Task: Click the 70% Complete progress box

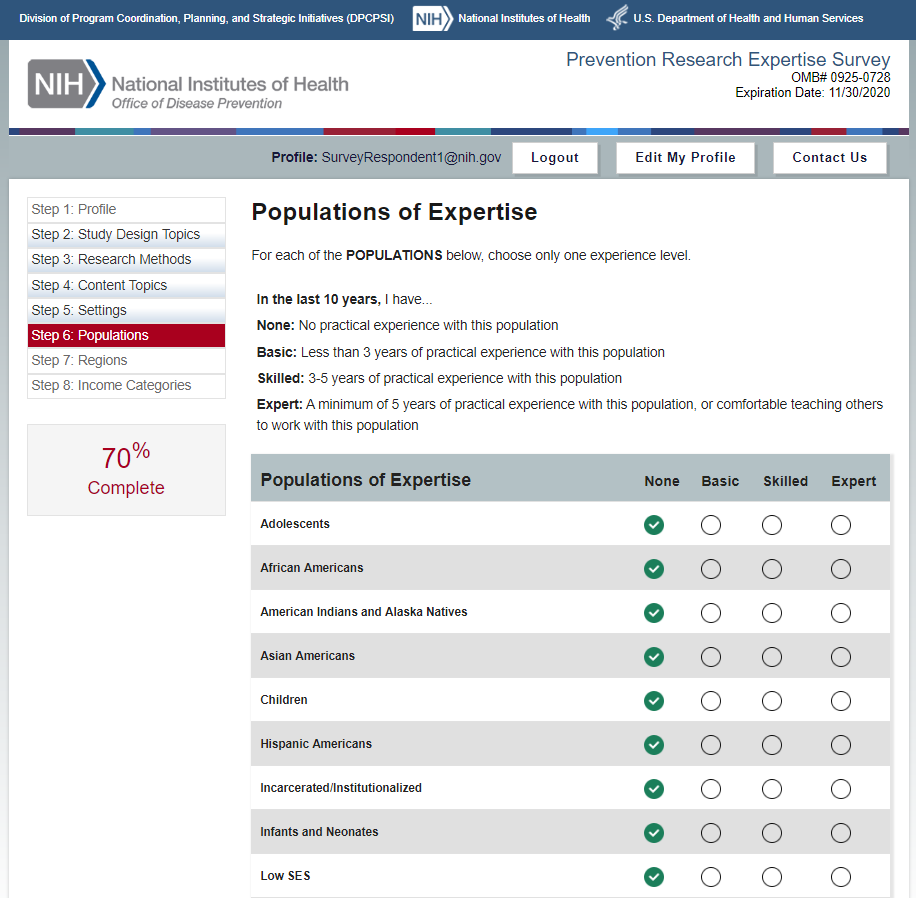Action: pos(126,470)
